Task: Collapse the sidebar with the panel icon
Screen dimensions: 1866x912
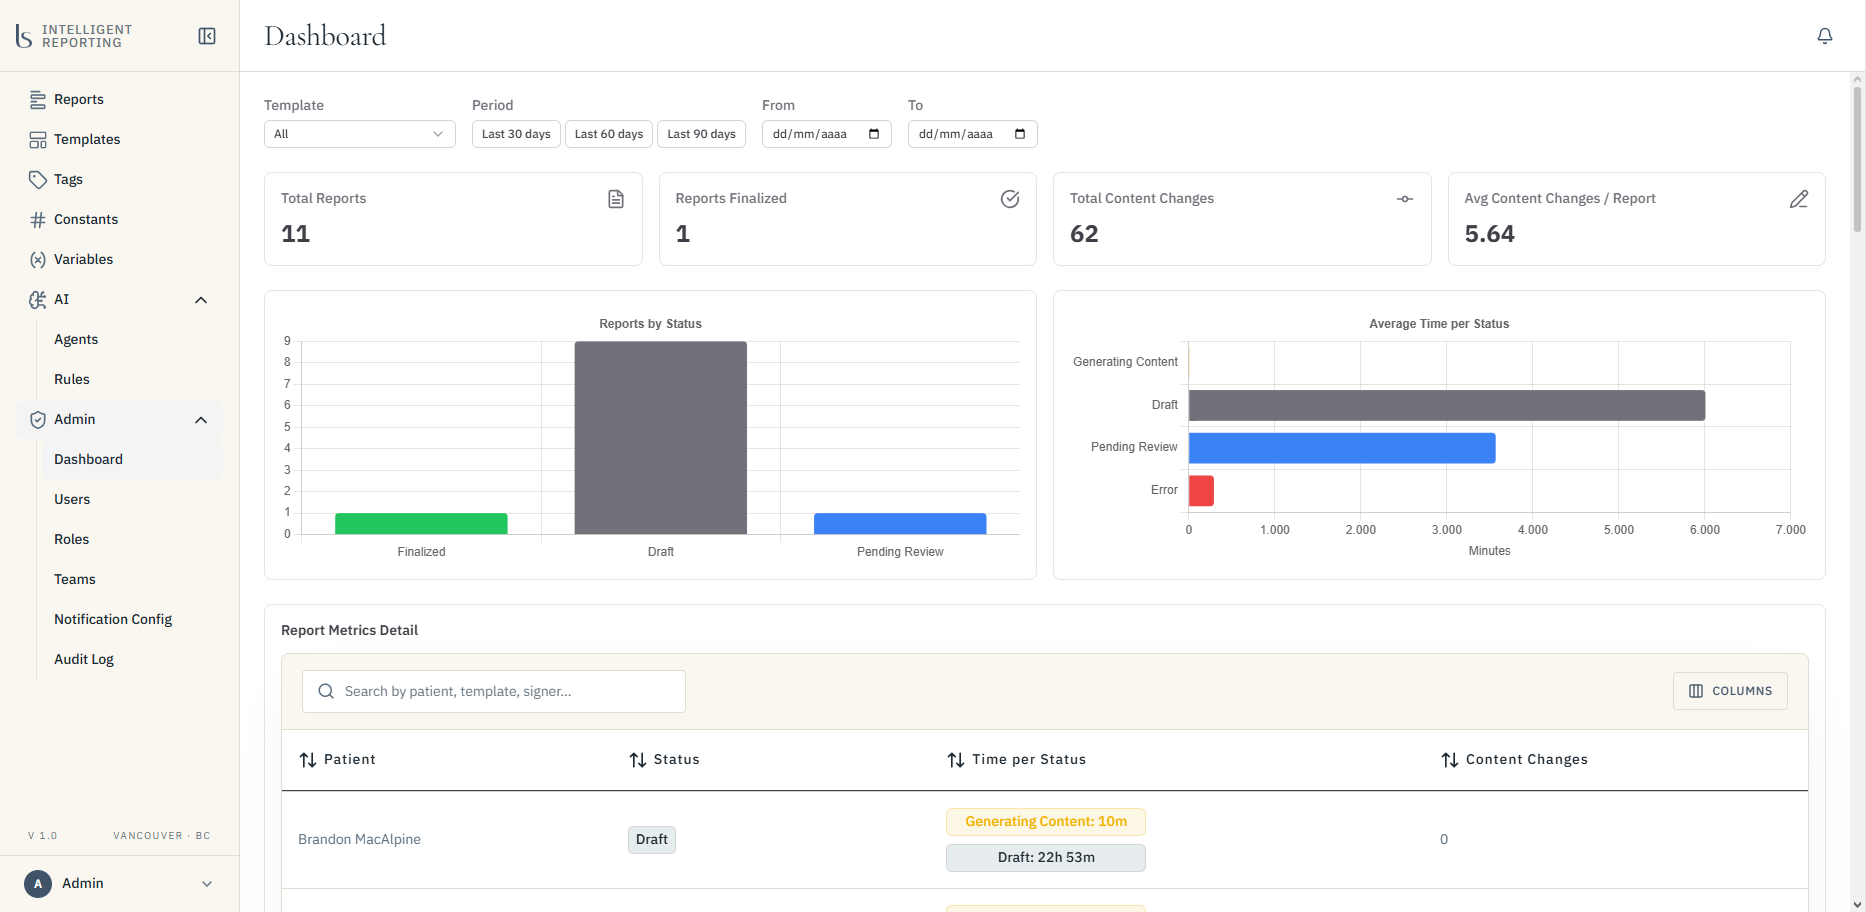Action: click(x=207, y=36)
